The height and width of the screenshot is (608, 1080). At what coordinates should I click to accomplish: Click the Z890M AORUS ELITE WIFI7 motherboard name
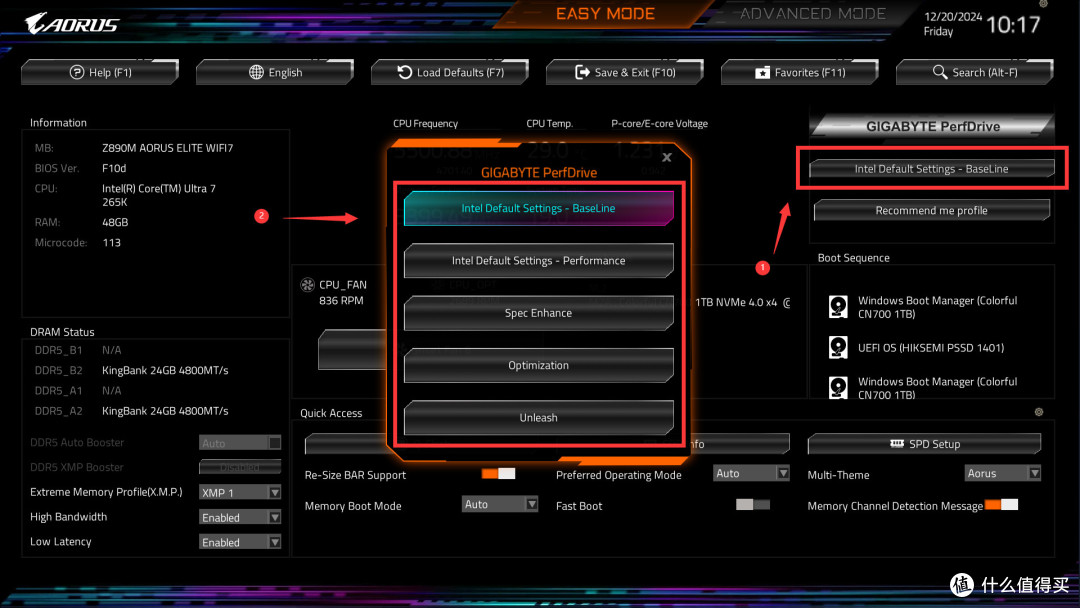tap(167, 147)
